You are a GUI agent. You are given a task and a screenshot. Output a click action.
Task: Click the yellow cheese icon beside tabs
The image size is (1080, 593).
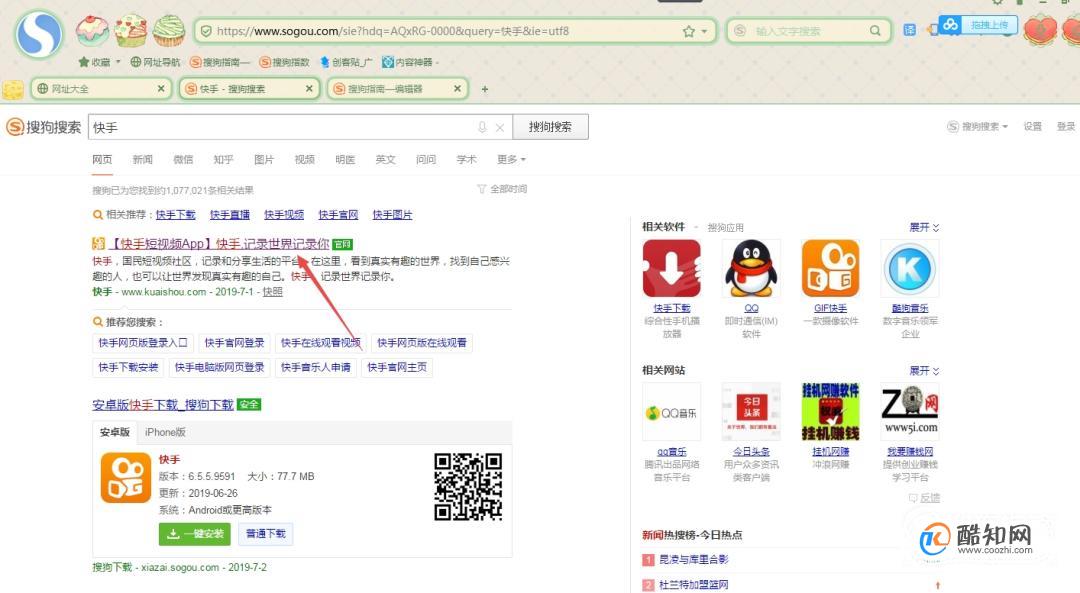point(13,90)
